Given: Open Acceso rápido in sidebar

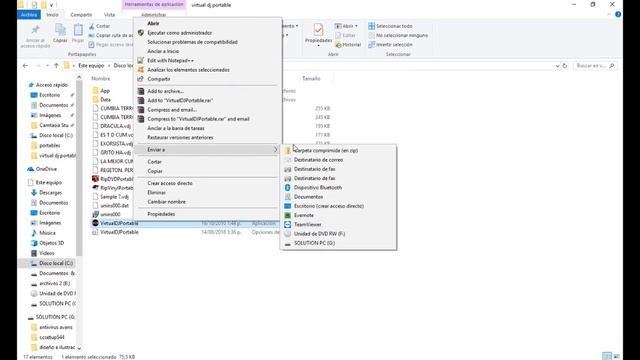Looking at the screenshot, I should click(x=51, y=85).
